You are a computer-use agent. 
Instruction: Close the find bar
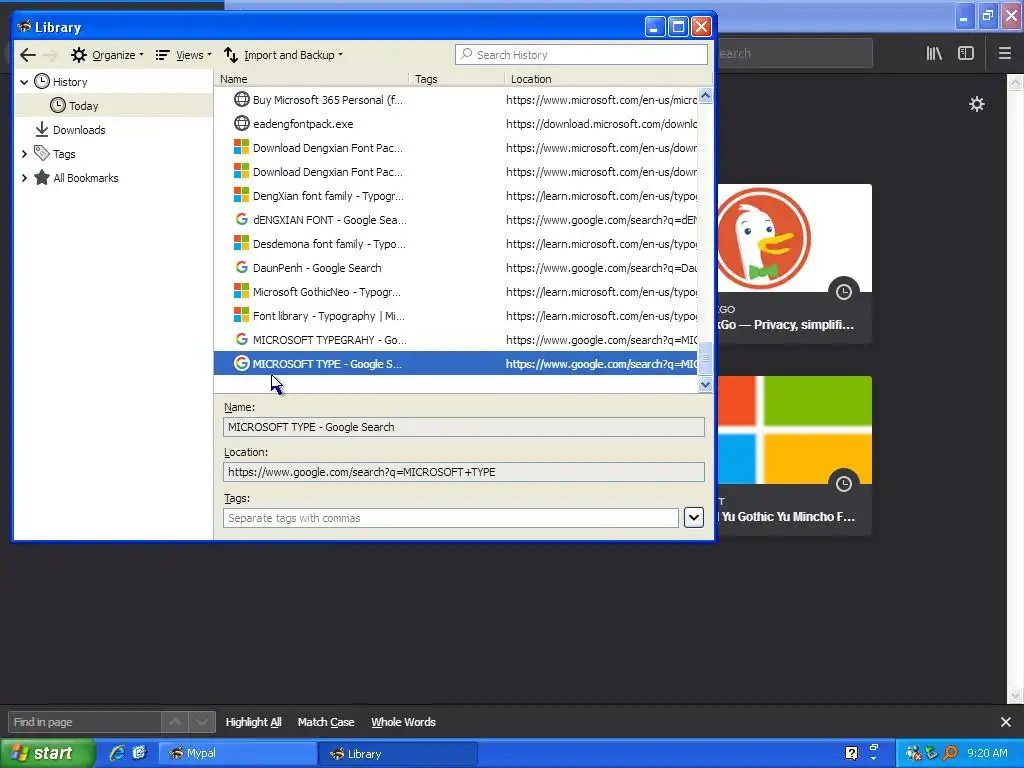pos(1006,722)
